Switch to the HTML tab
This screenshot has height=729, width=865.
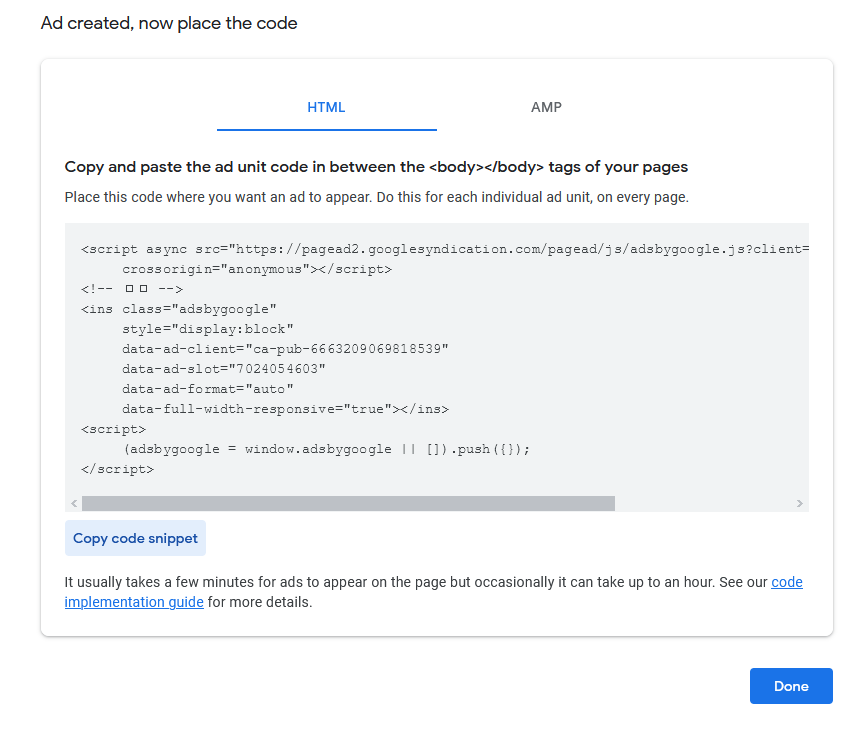(327, 107)
